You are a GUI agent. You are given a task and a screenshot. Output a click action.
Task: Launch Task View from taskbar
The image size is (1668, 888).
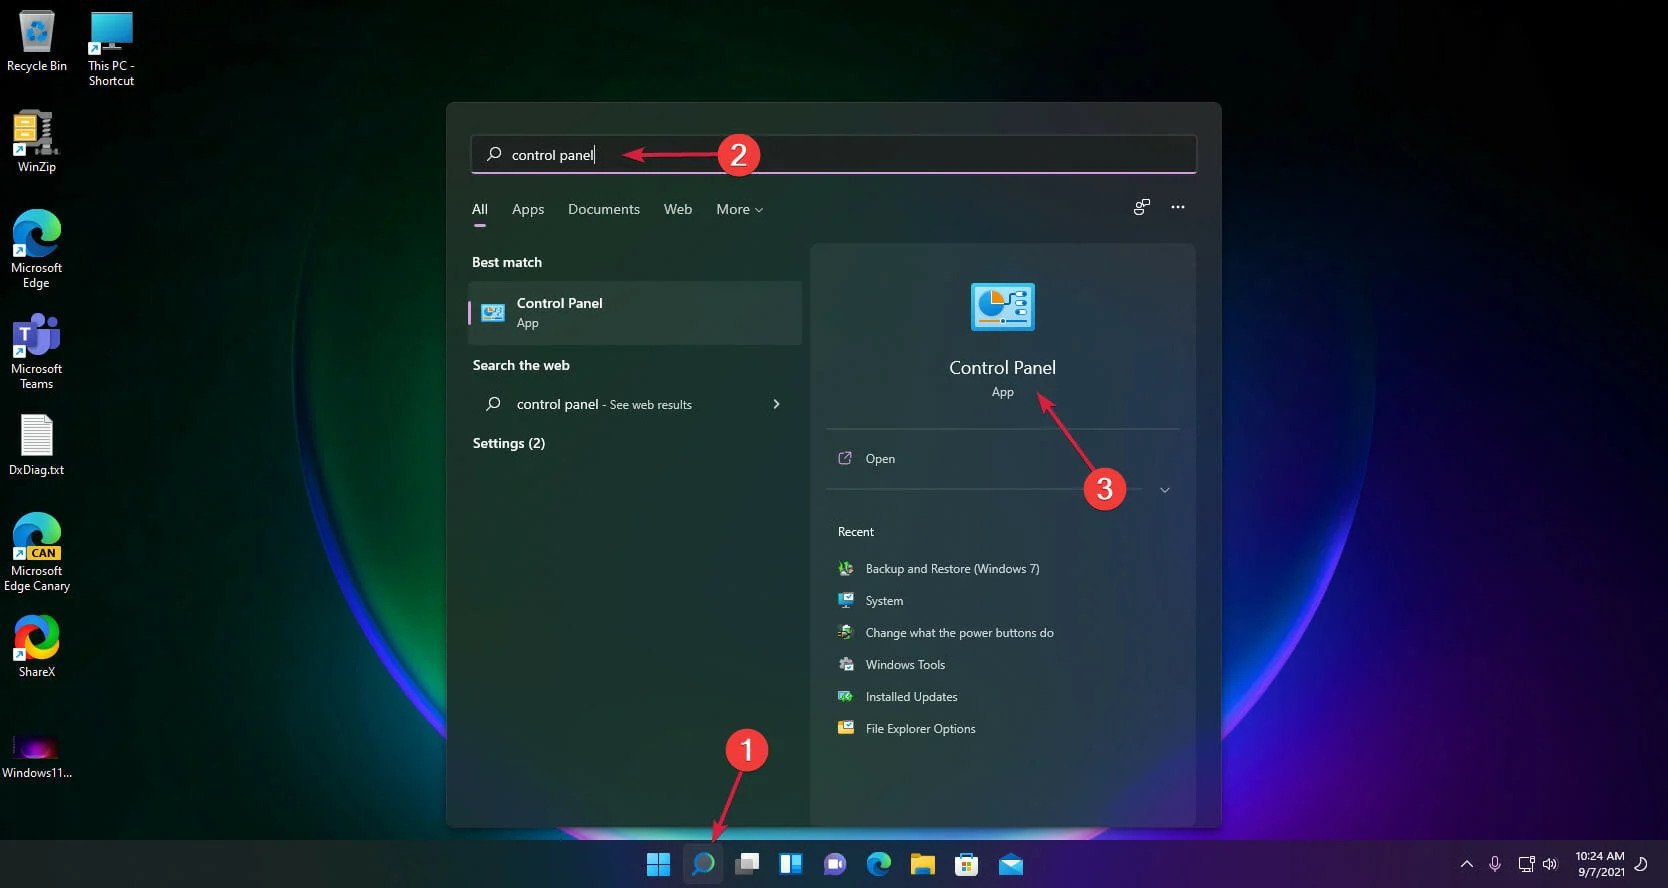[x=747, y=864]
